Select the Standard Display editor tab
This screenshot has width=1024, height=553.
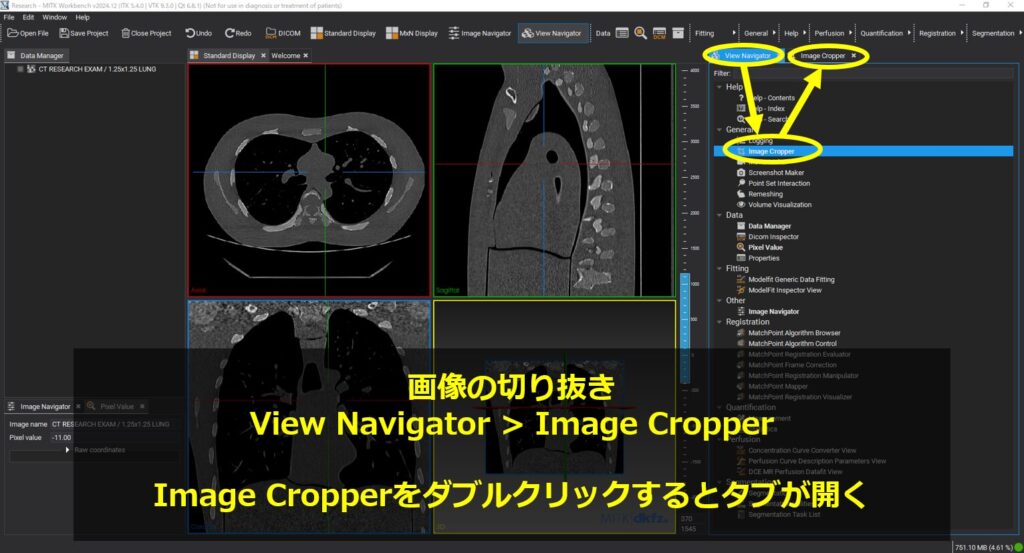229,55
